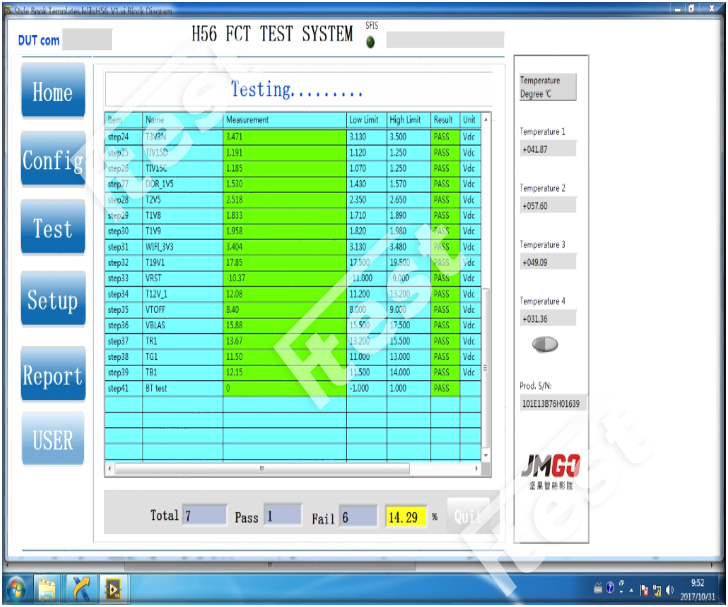Open the LabVIEW app taskbar icon
728x607 pixels.
[113, 587]
